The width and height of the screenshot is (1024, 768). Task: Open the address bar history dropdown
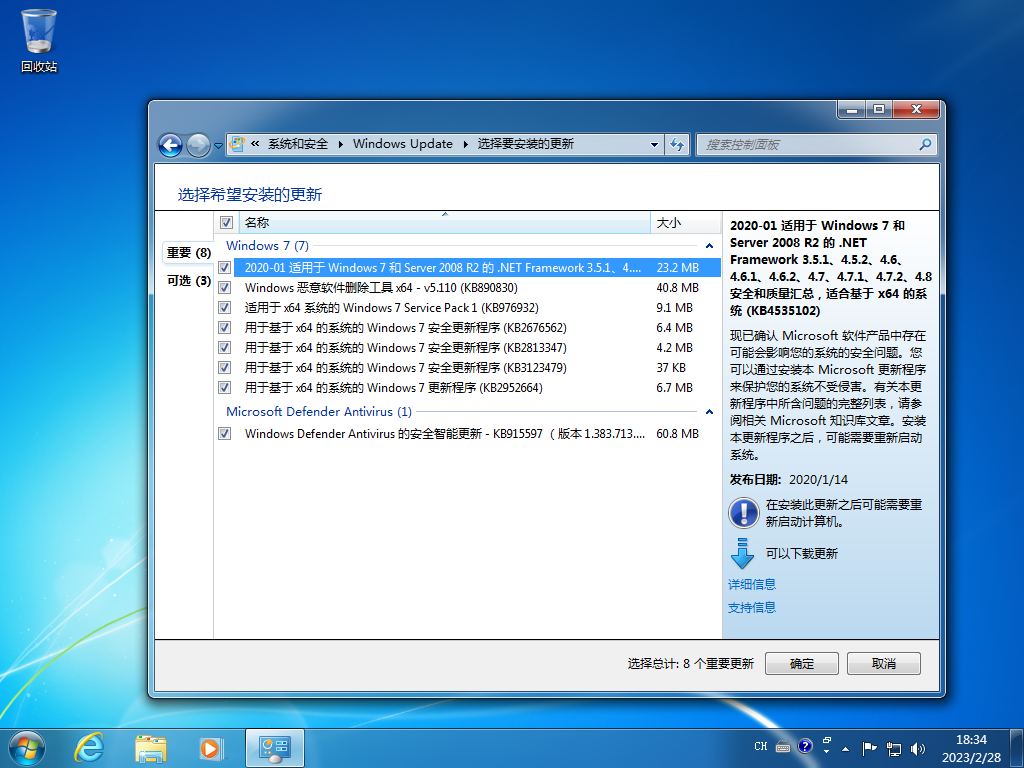[x=654, y=144]
